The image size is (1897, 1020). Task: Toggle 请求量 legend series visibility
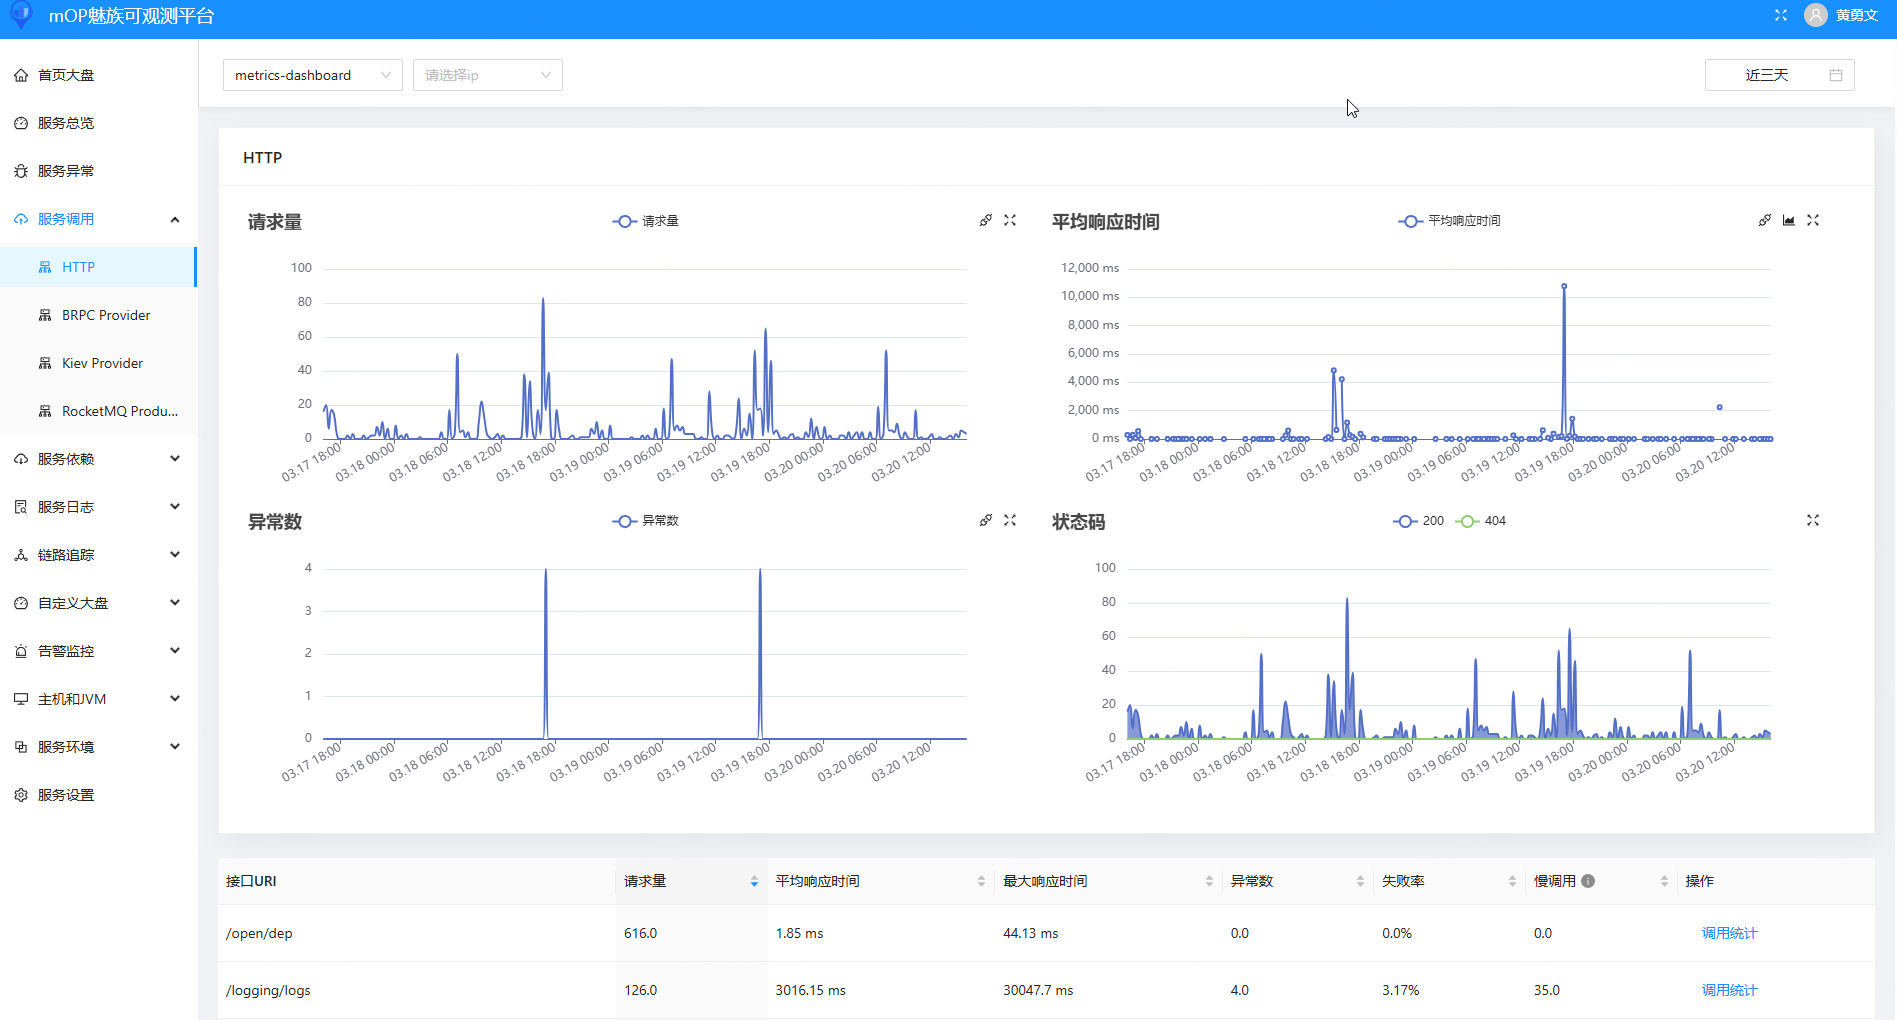point(645,221)
